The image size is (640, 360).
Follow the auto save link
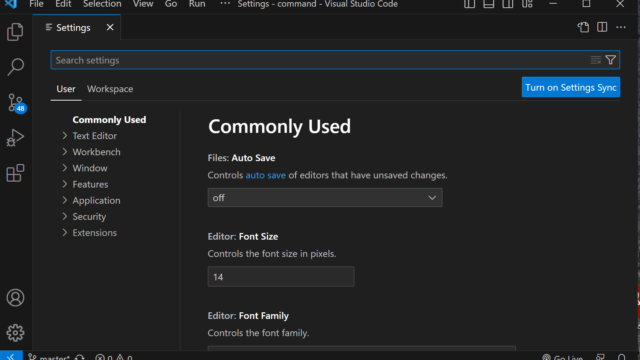tap(265, 175)
